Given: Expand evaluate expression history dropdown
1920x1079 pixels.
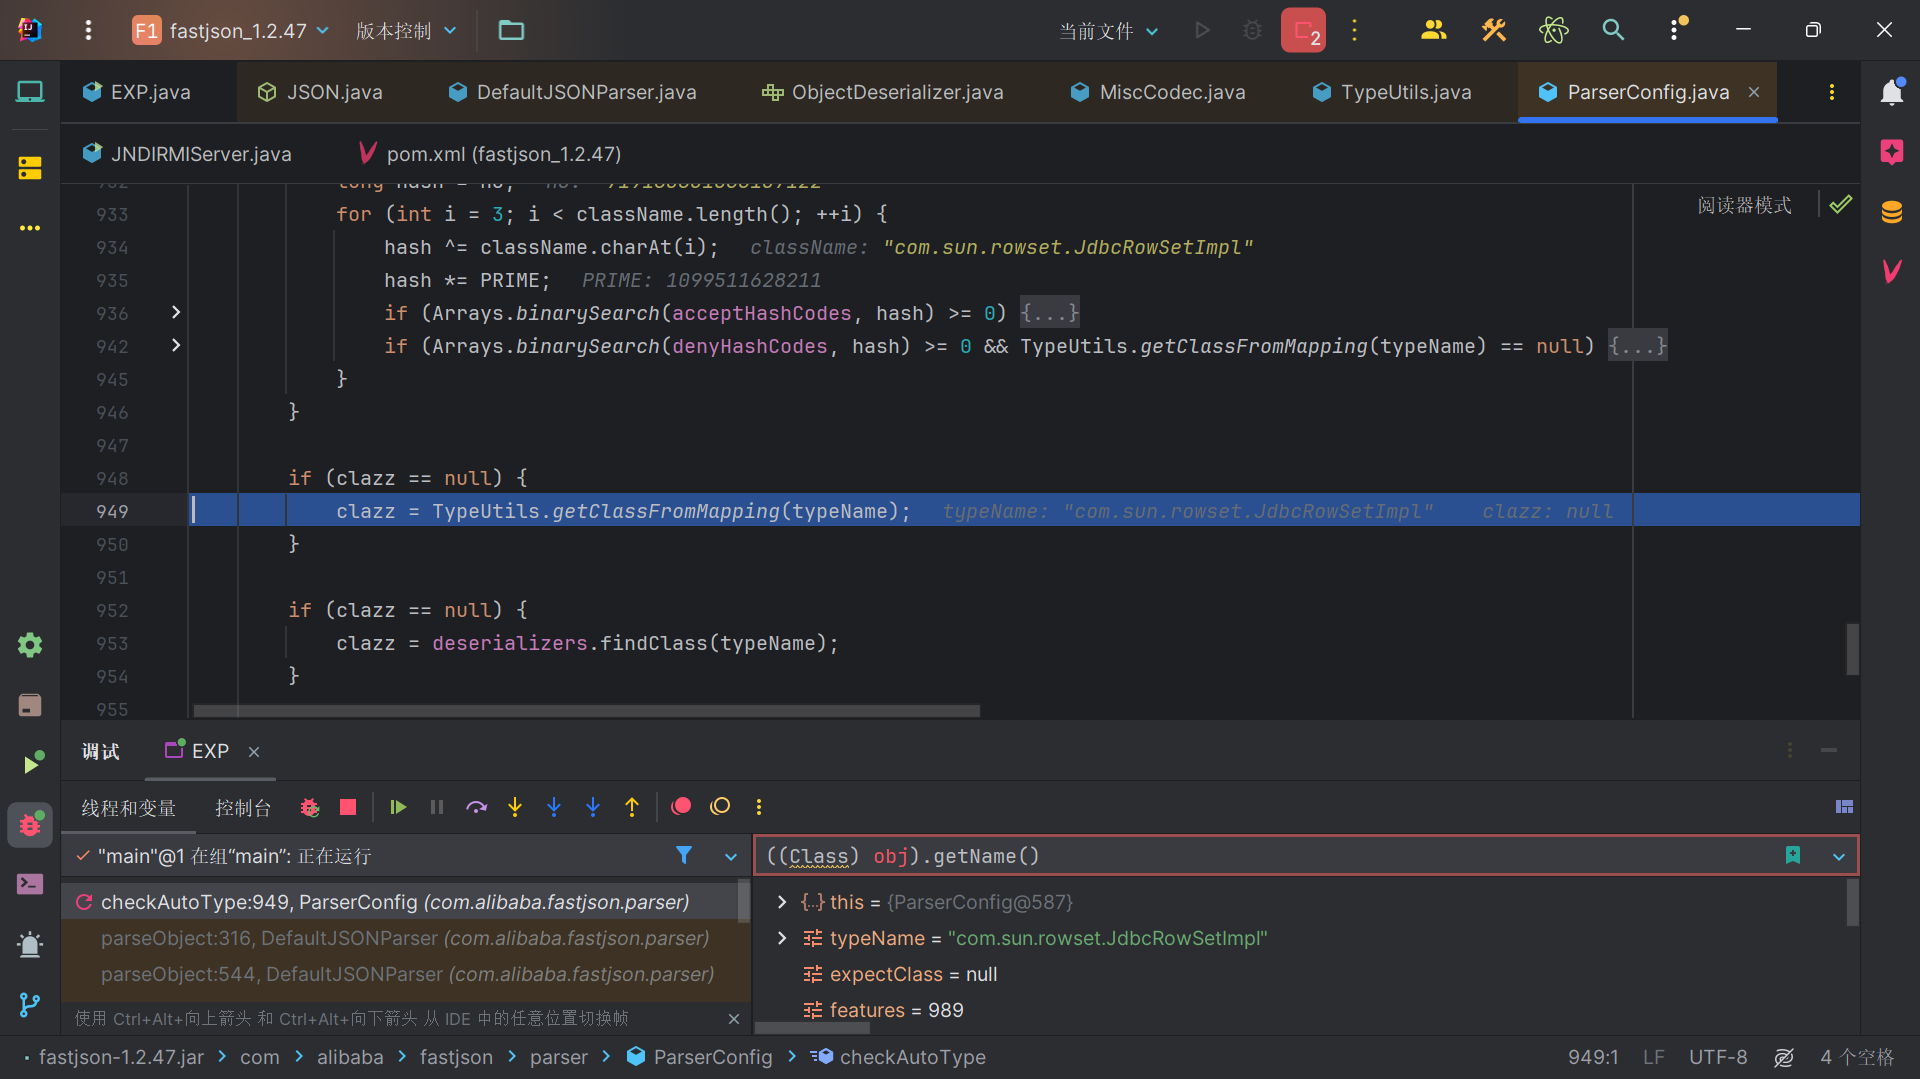Looking at the screenshot, I should pos(1839,857).
